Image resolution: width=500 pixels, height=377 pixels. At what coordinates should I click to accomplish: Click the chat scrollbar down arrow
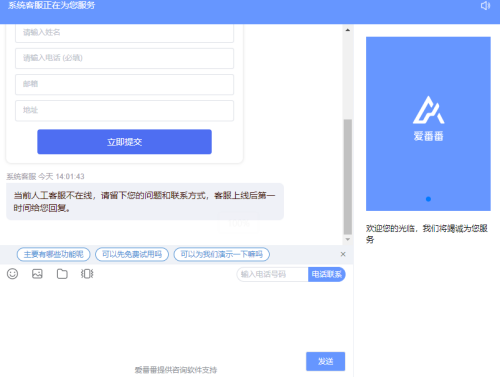coord(348,239)
